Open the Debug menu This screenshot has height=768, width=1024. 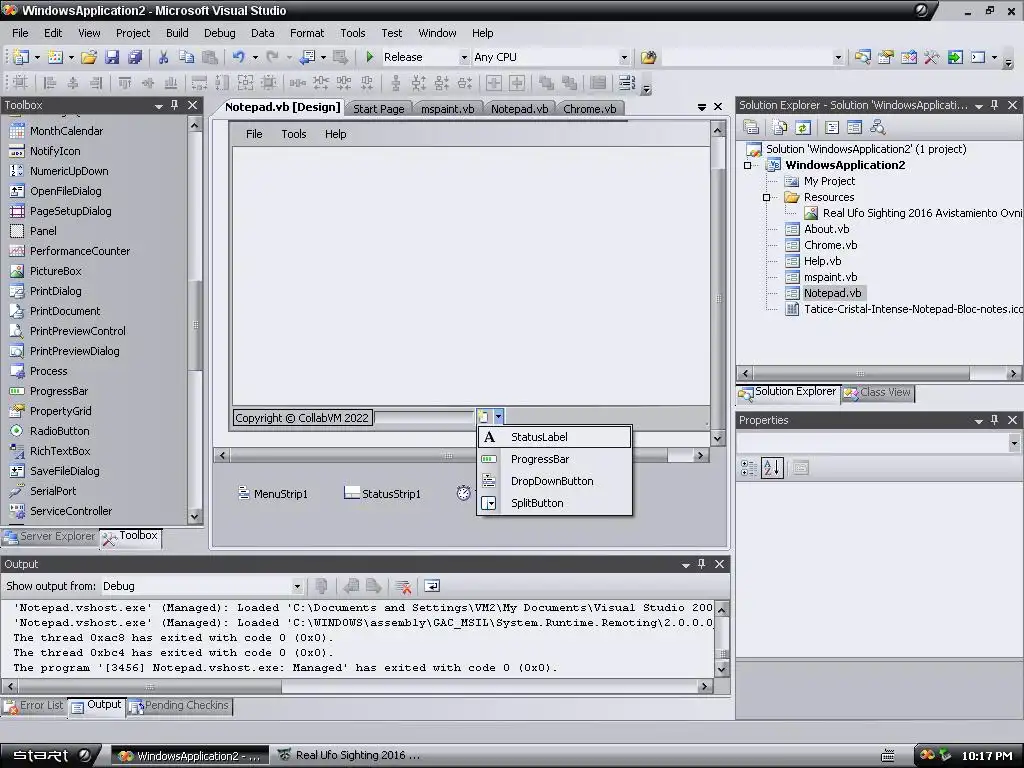pos(219,33)
